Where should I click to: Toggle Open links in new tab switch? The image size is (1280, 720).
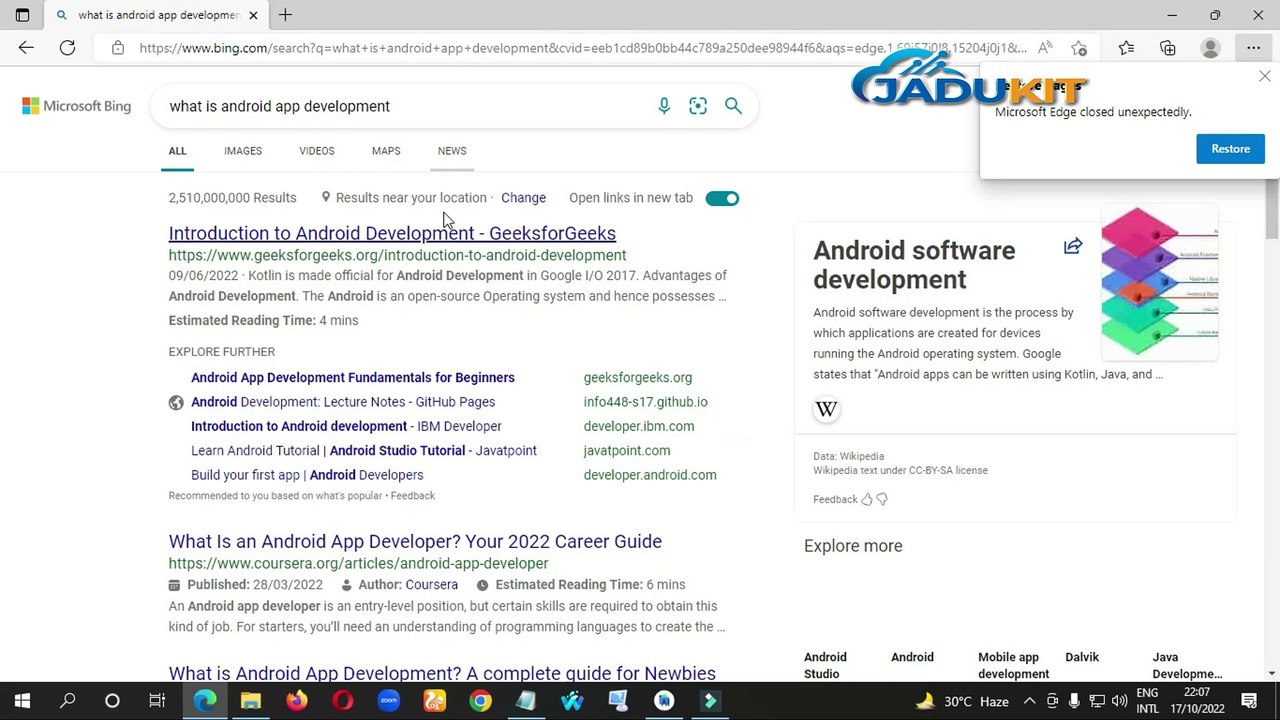pos(722,198)
